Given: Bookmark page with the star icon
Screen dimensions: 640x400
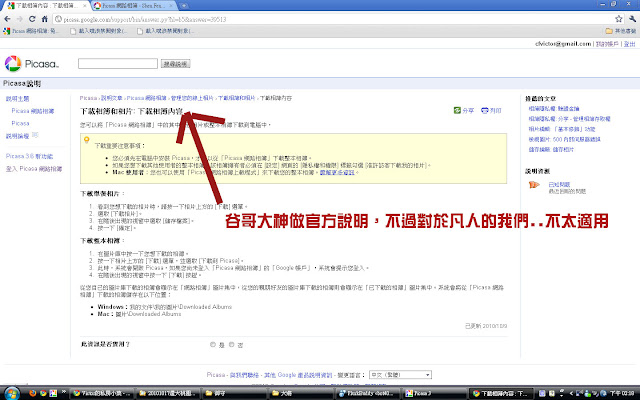Looking at the screenshot, I should [619, 19].
